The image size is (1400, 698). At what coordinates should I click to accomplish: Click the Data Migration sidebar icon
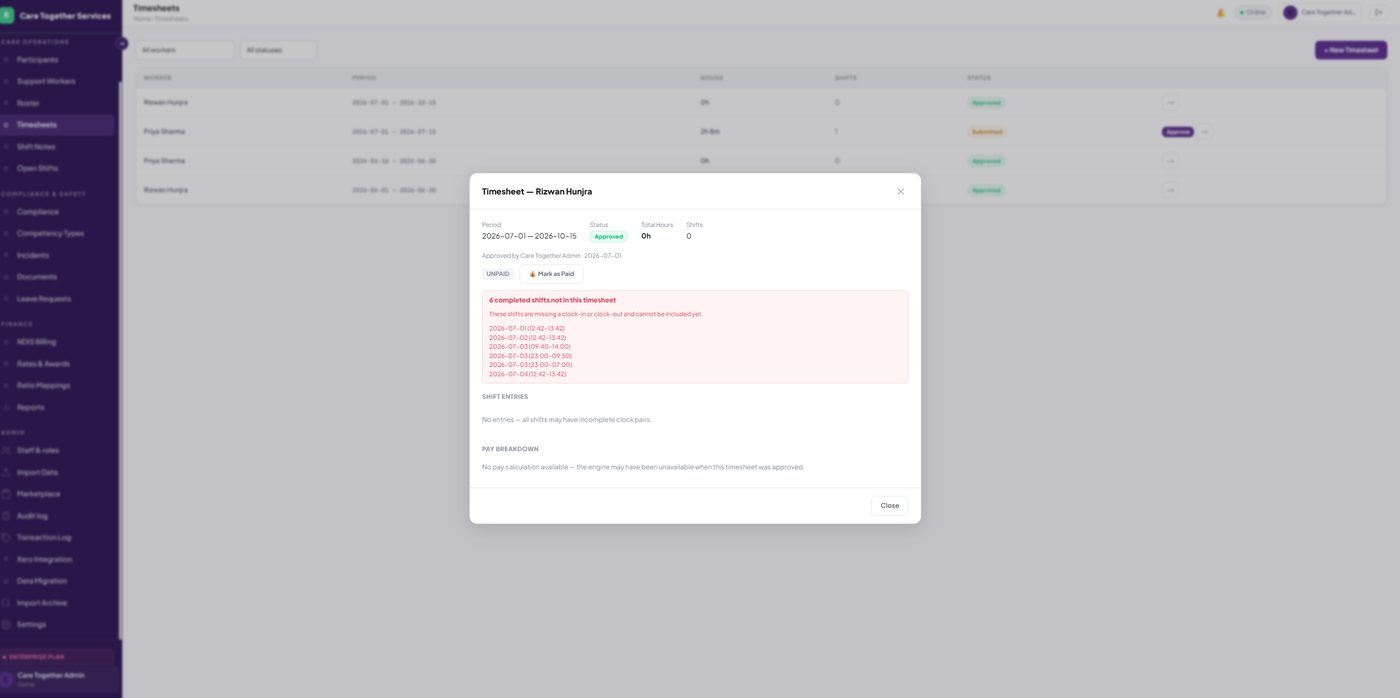6,581
